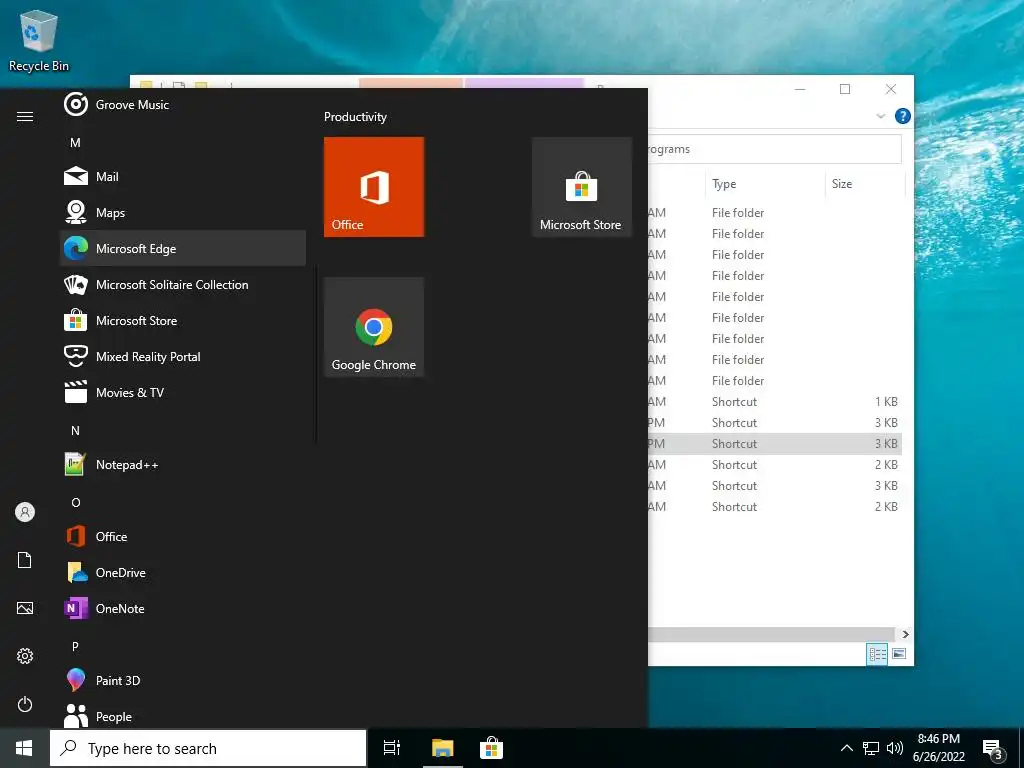The width and height of the screenshot is (1024, 768).
Task: Launch Notepad++ from the app list
Action: 182,464
